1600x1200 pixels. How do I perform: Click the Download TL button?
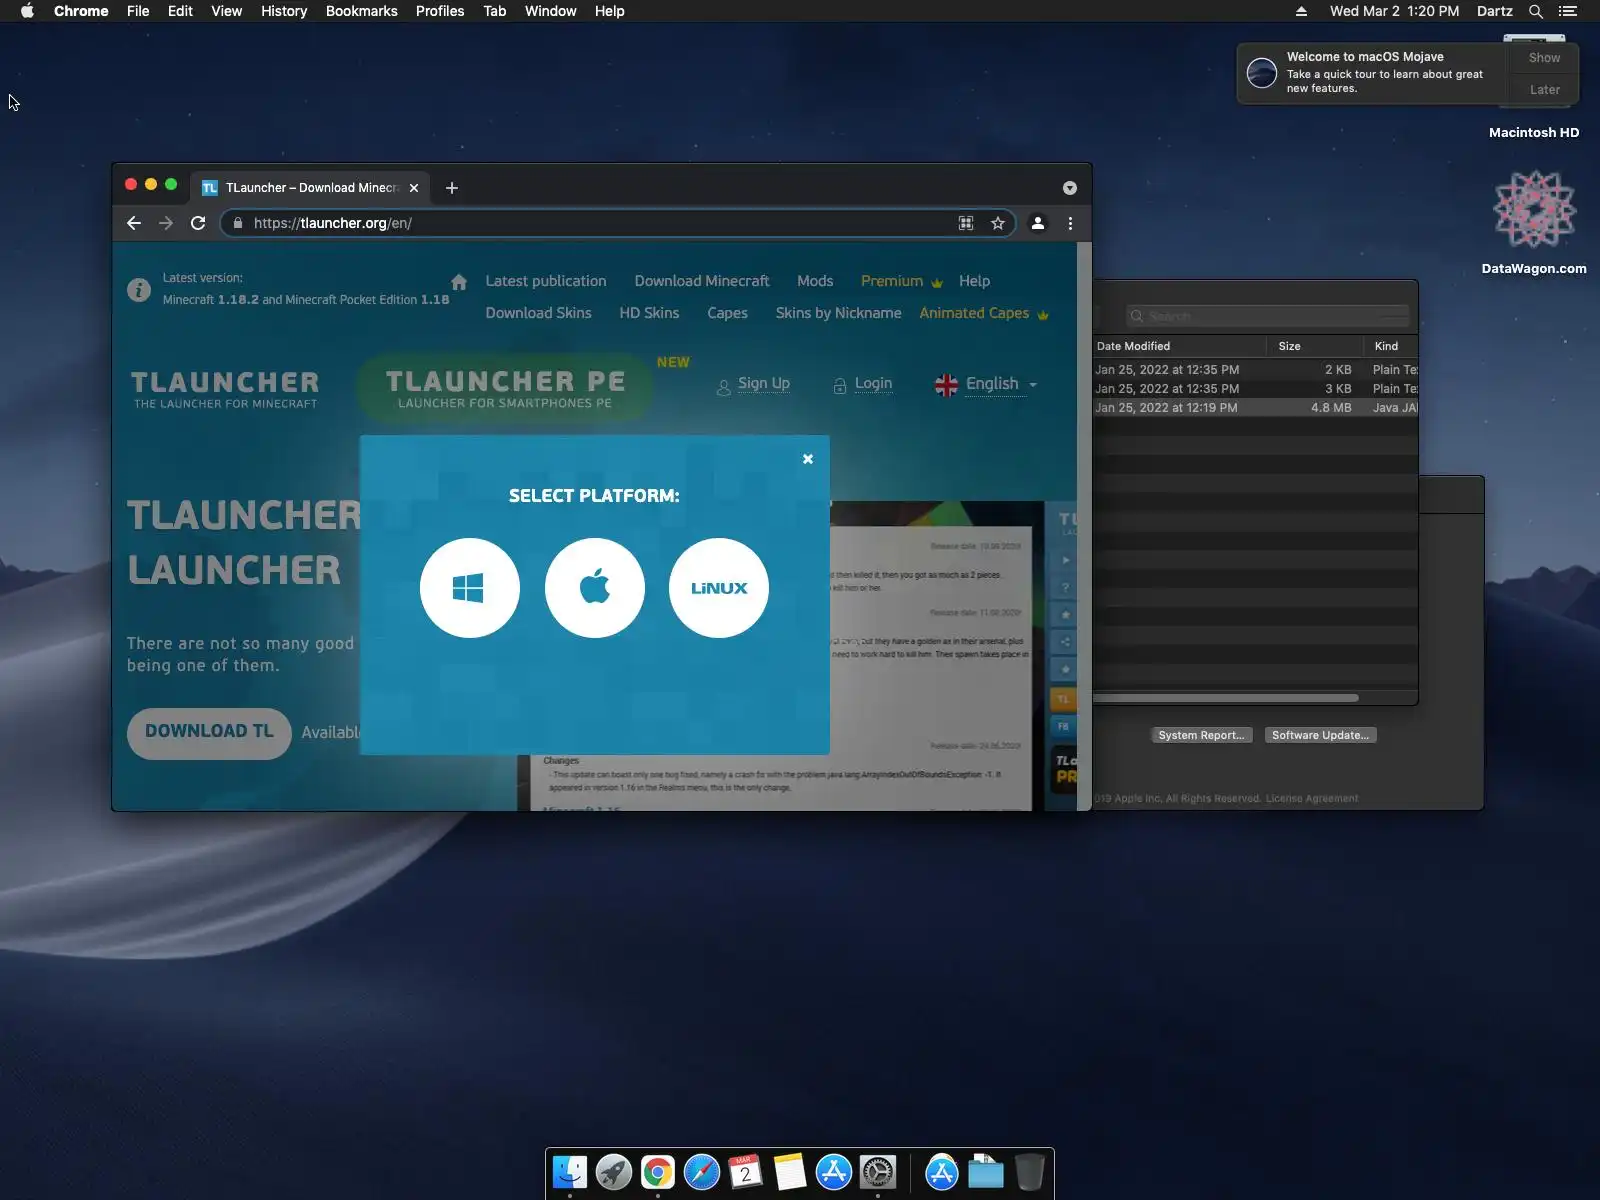click(209, 733)
